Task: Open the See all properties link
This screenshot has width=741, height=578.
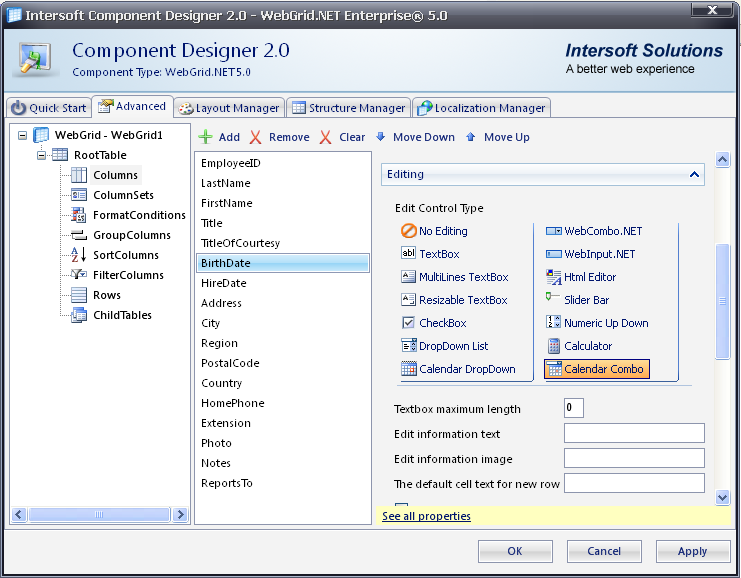Action: point(426,516)
